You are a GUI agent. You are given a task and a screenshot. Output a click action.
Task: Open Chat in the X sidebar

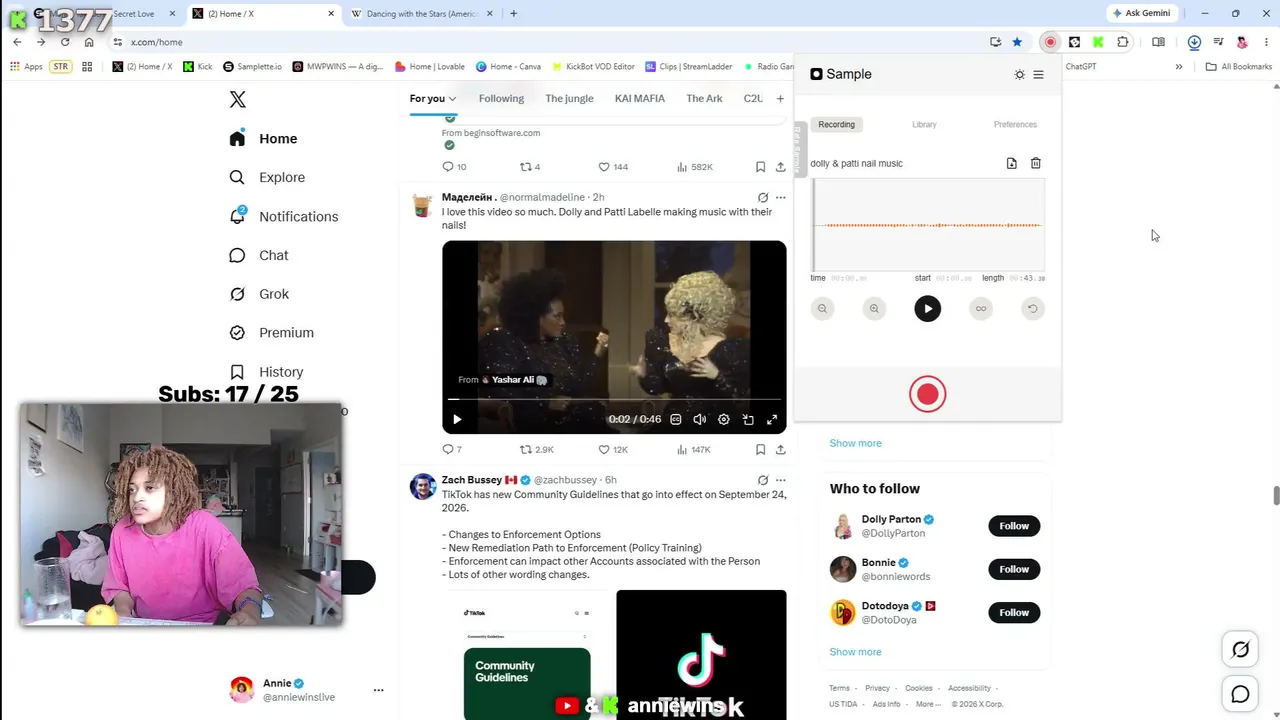point(259,255)
